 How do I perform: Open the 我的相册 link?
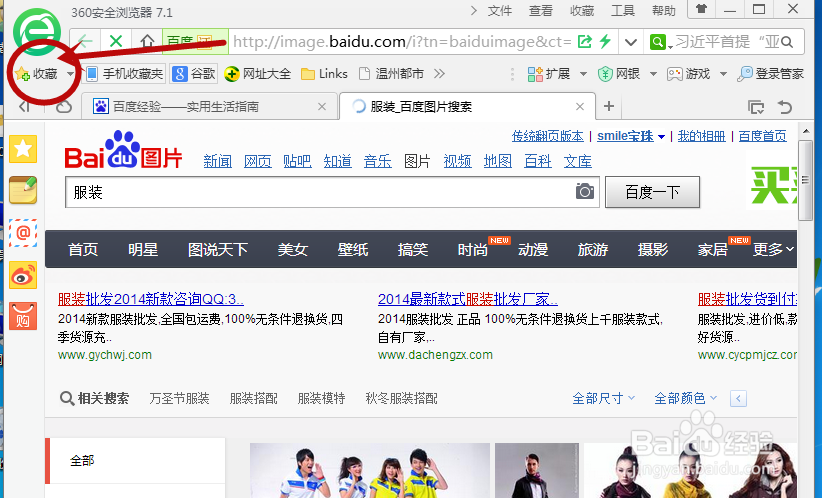(x=701, y=137)
